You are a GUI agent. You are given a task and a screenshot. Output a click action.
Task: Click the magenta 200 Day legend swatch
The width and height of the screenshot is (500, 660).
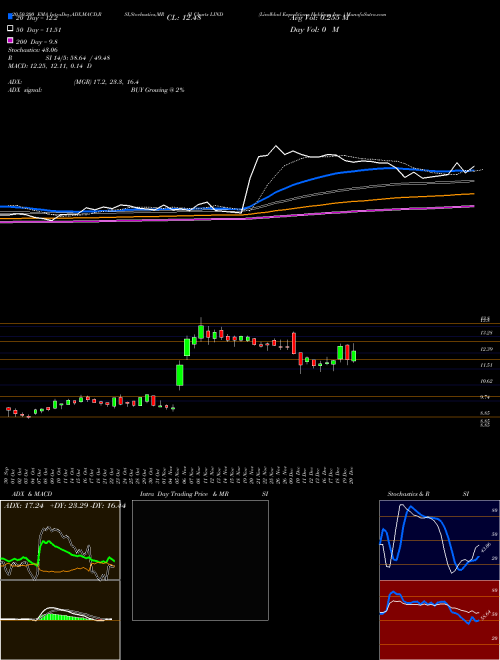[x=10, y=40]
